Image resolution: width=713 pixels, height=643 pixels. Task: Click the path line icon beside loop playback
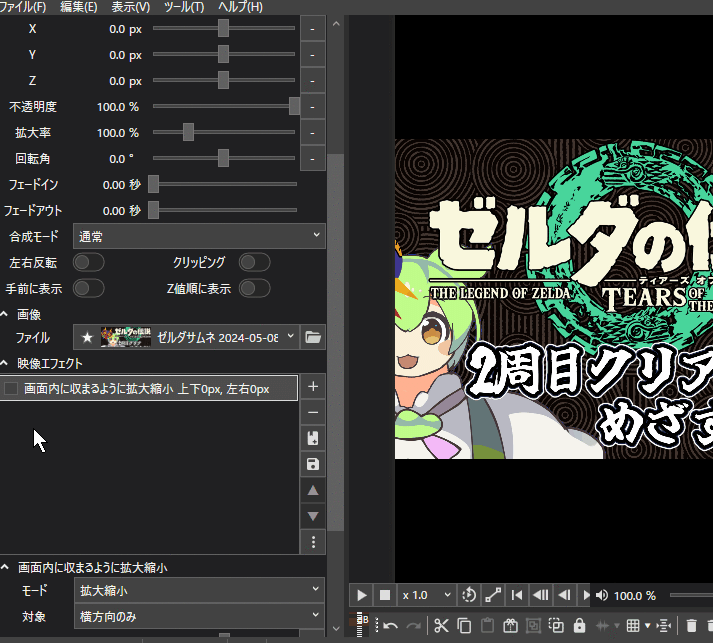[493, 595]
